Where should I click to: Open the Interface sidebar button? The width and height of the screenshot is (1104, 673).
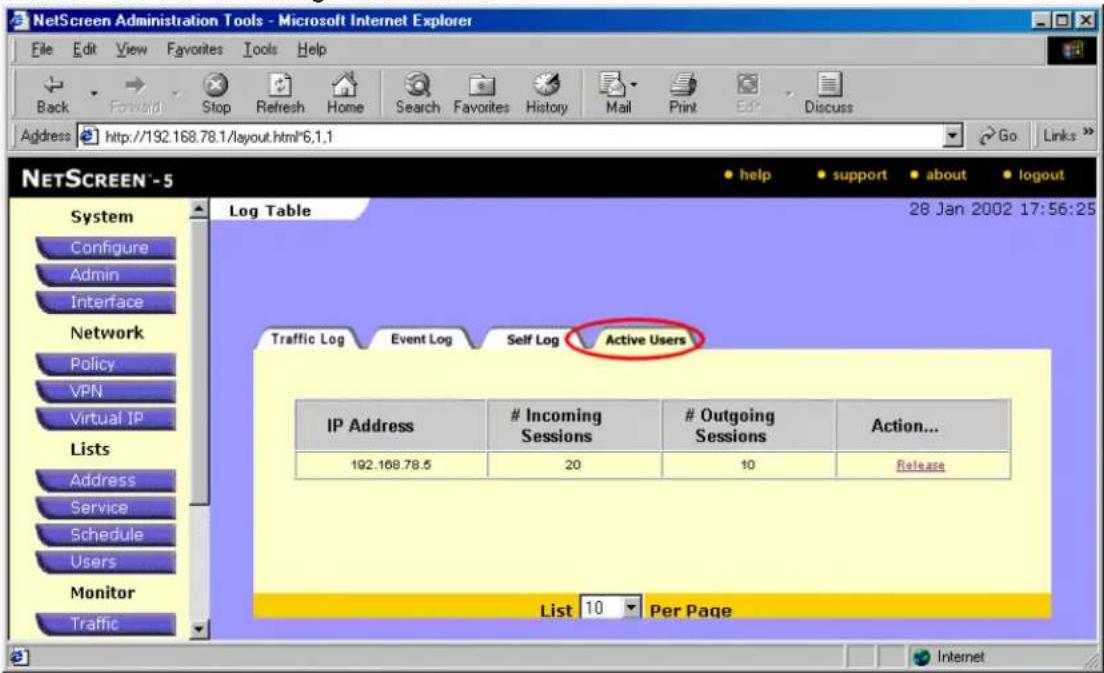click(106, 302)
